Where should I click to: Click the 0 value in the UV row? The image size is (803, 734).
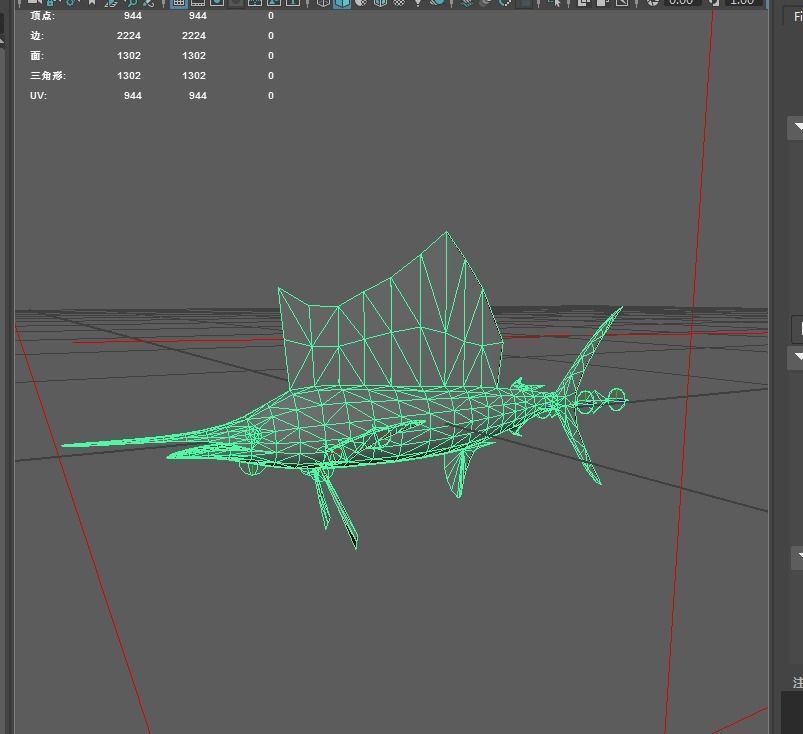pos(271,95)
